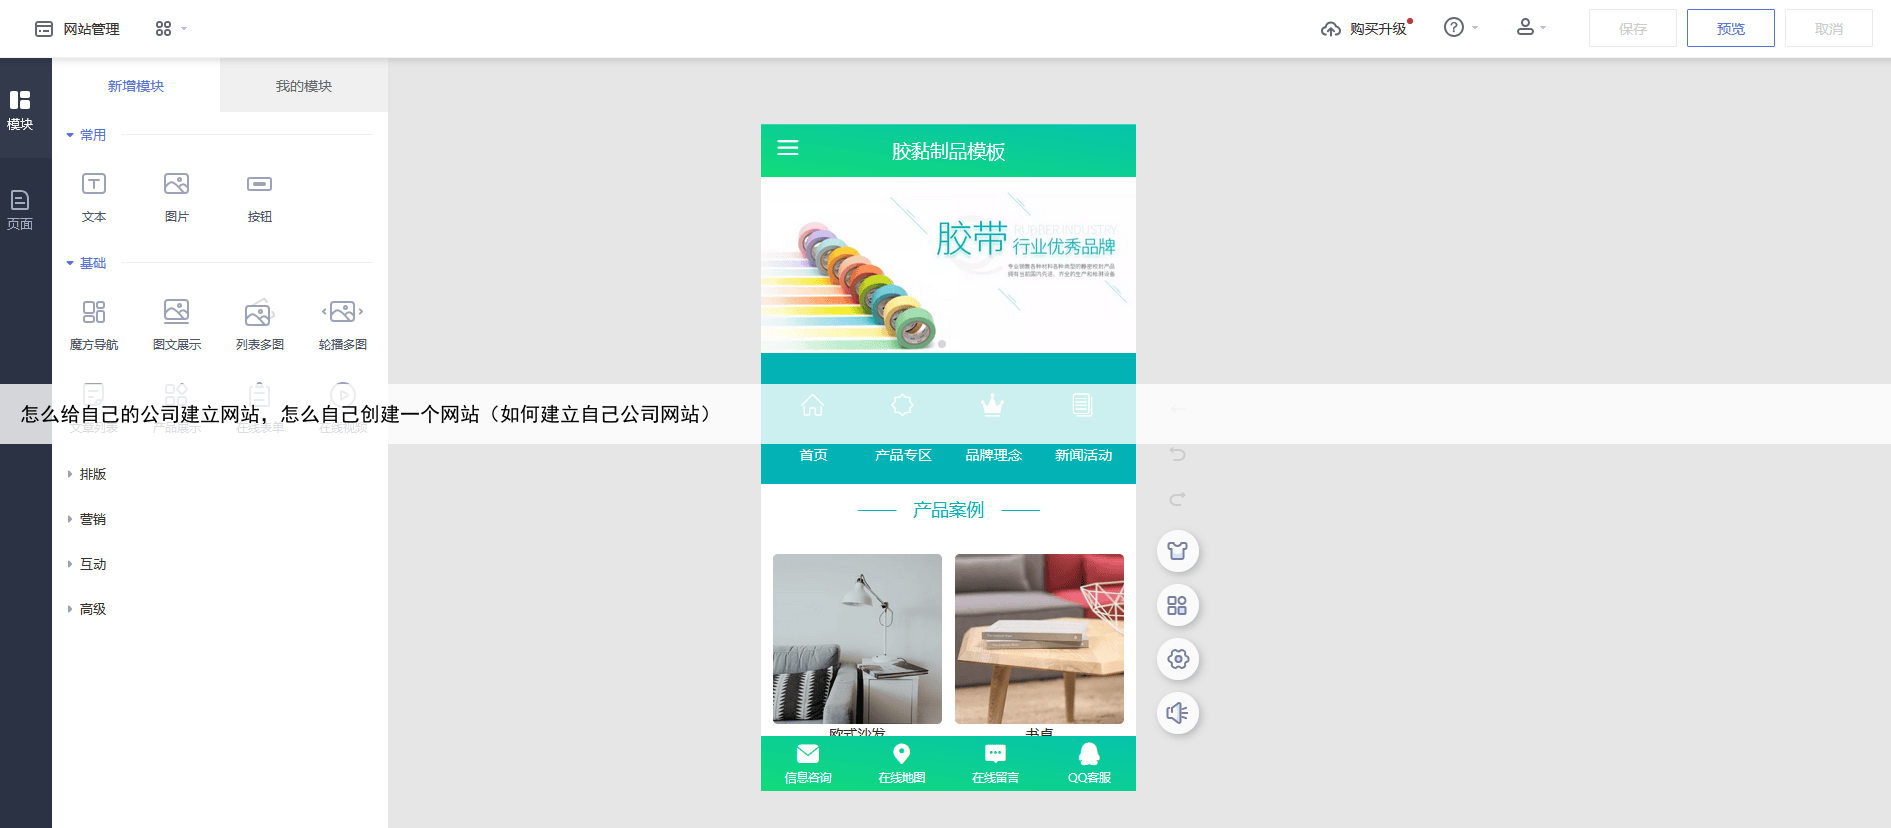Switch to the 我的模块 tab
Viewport: 1891px width, 828px height.
304,86
